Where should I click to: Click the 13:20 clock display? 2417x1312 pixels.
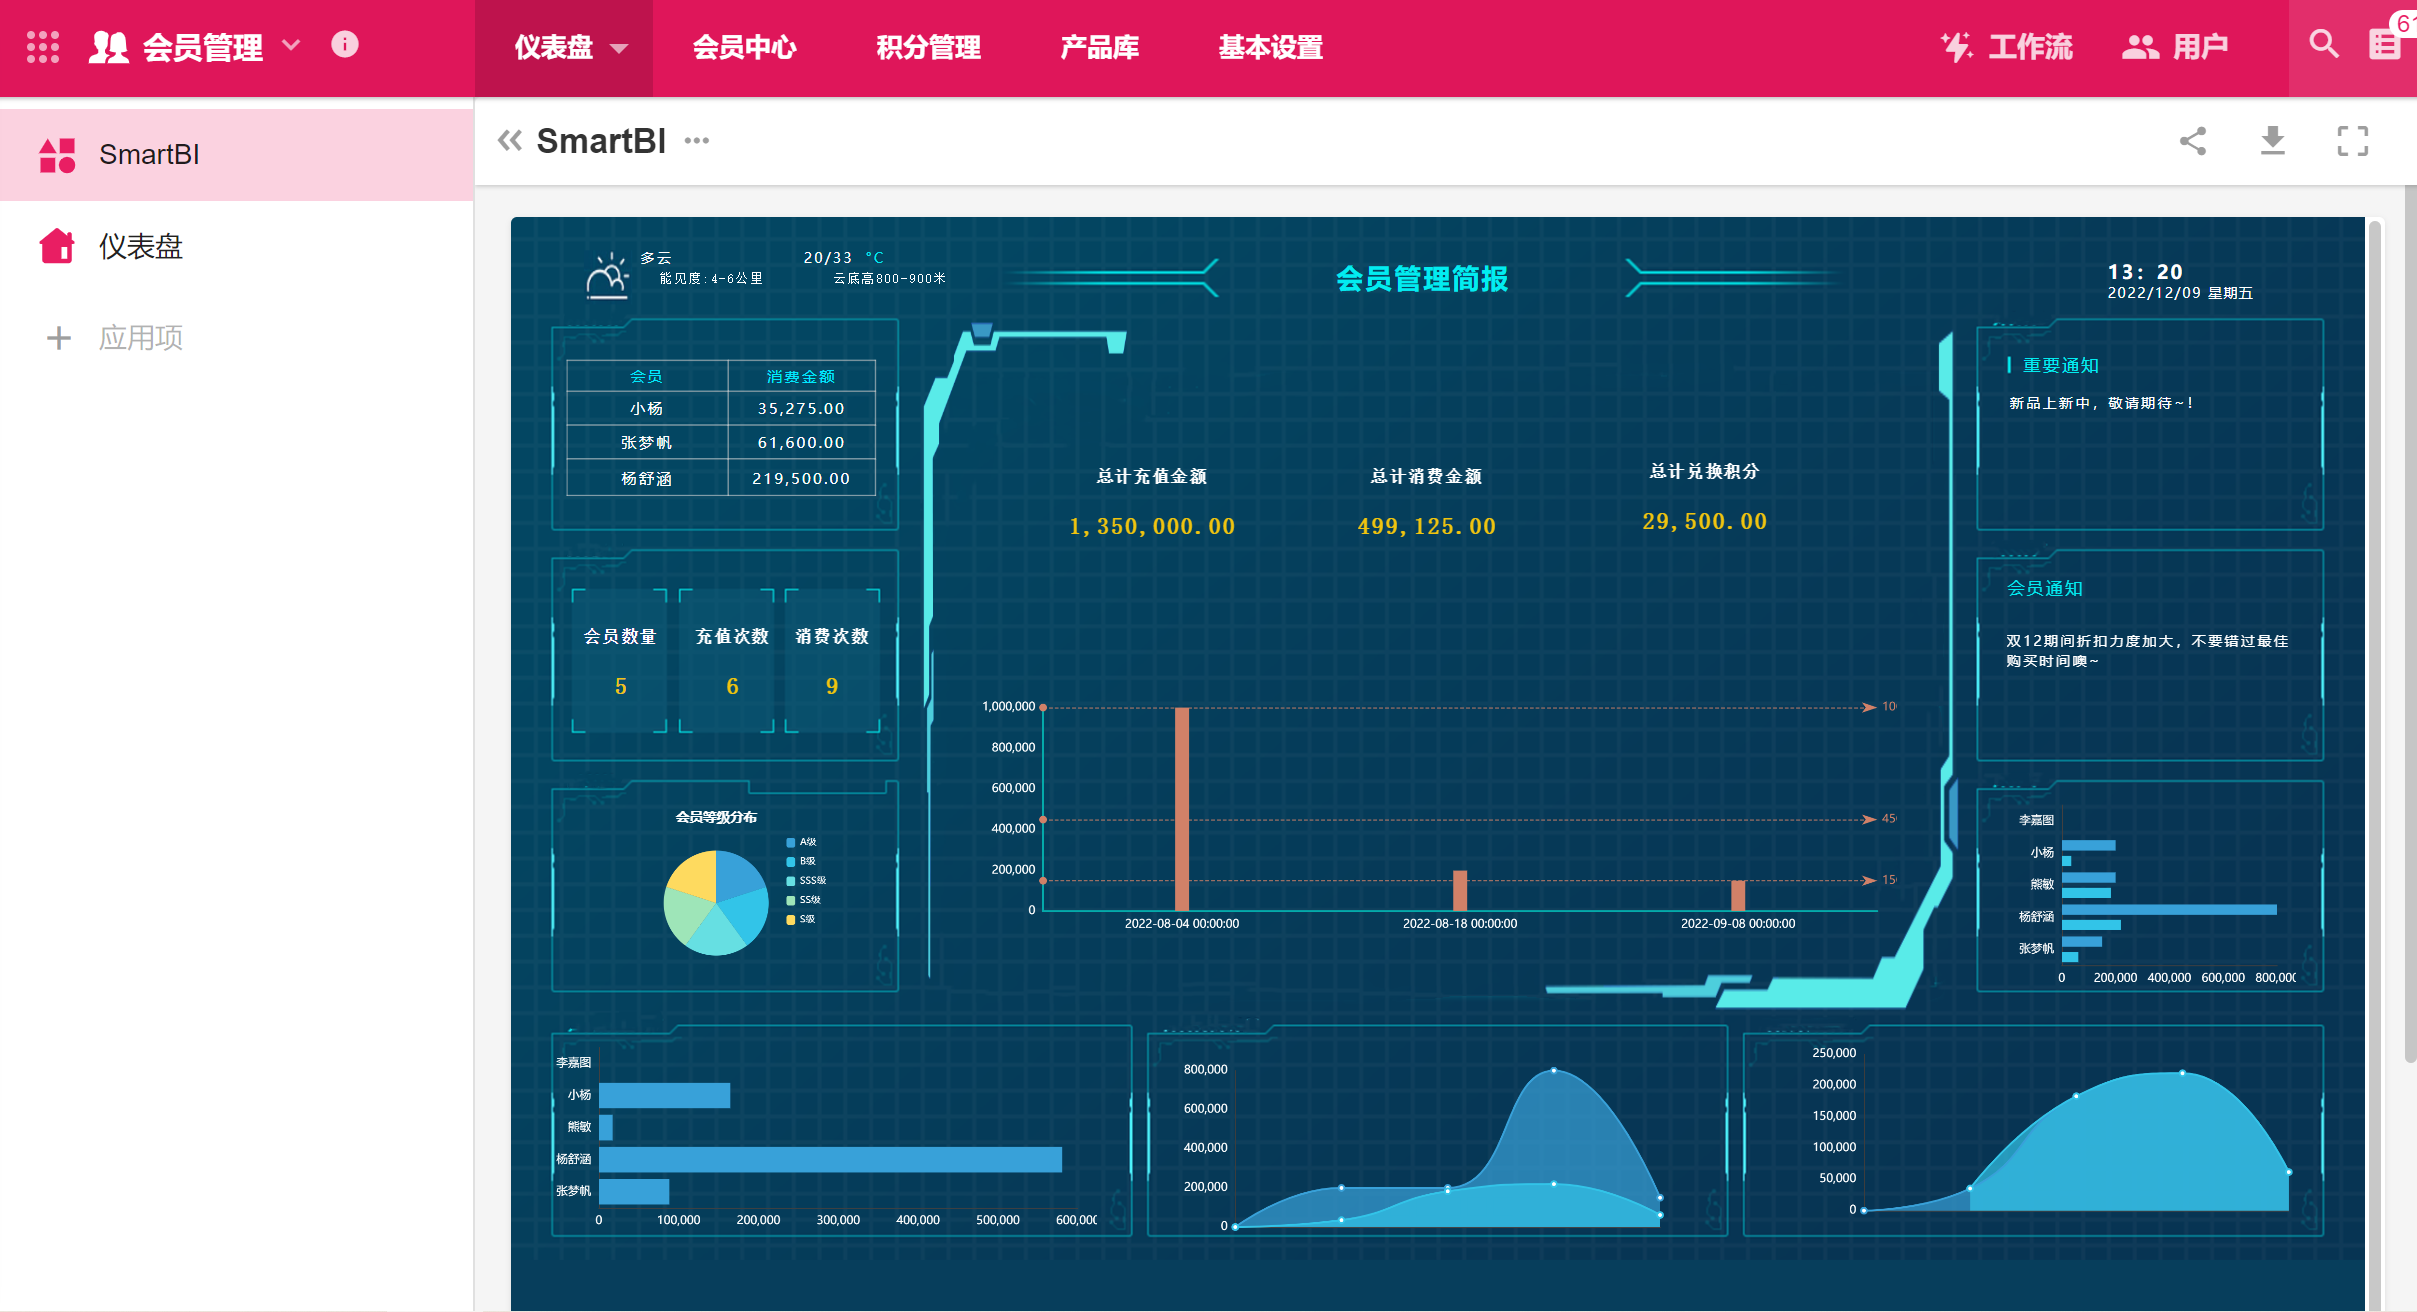point(2145,272)
